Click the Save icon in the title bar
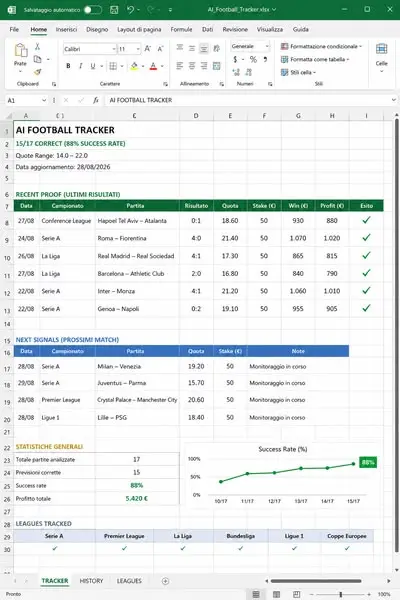400x600 pixels. (x=114, y=10)
